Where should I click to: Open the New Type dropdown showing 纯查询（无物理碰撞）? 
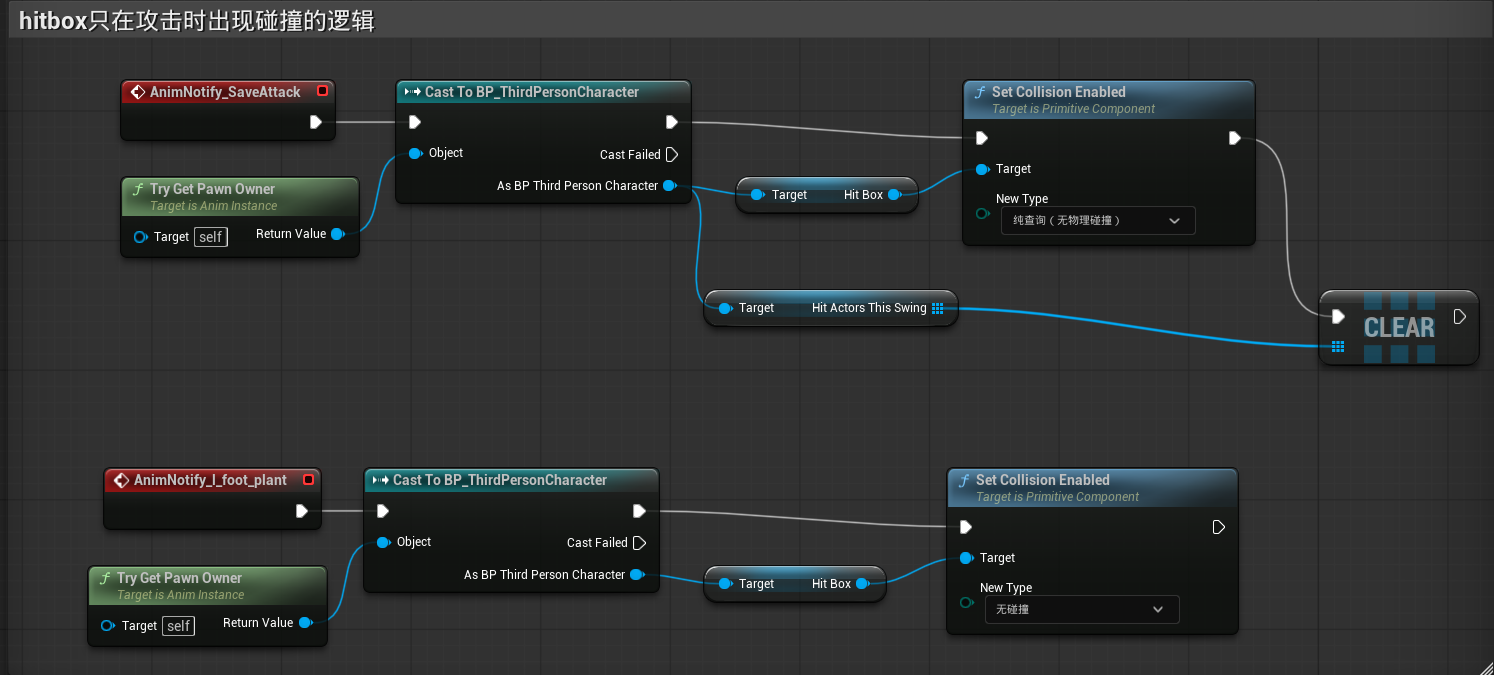tap(1097, 220)
